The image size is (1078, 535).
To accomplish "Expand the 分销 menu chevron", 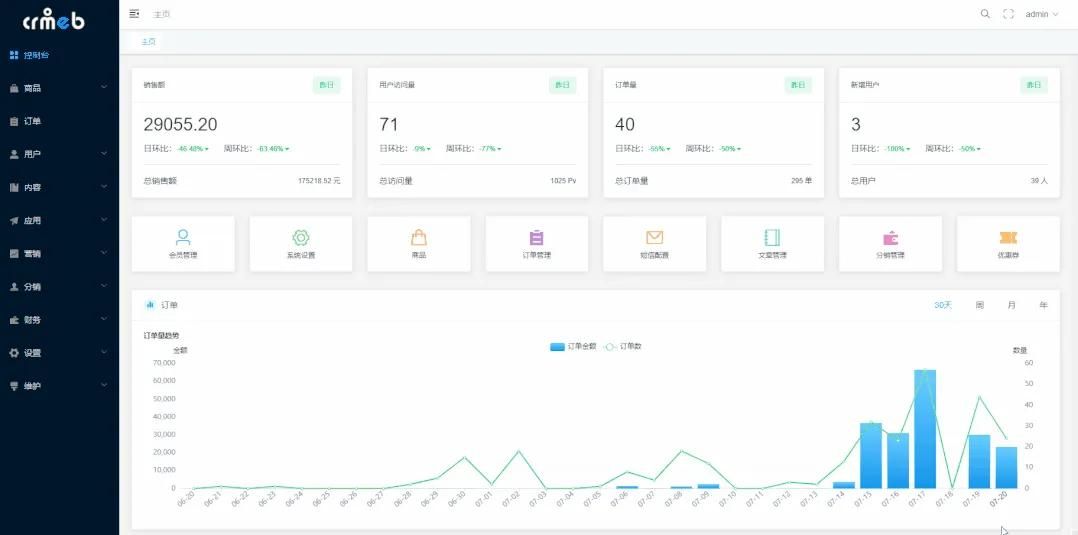I will pyautogui.click(x=104, y=285).
